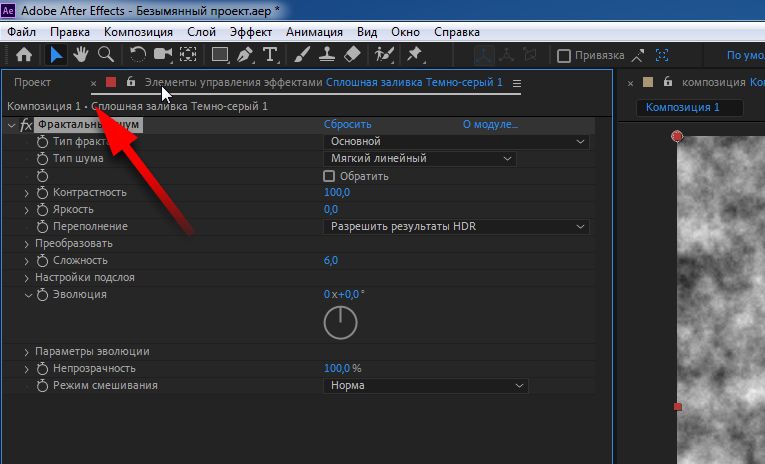
Task: Collapse the Fractal Noise effect group
Action: tap(11, 125)
